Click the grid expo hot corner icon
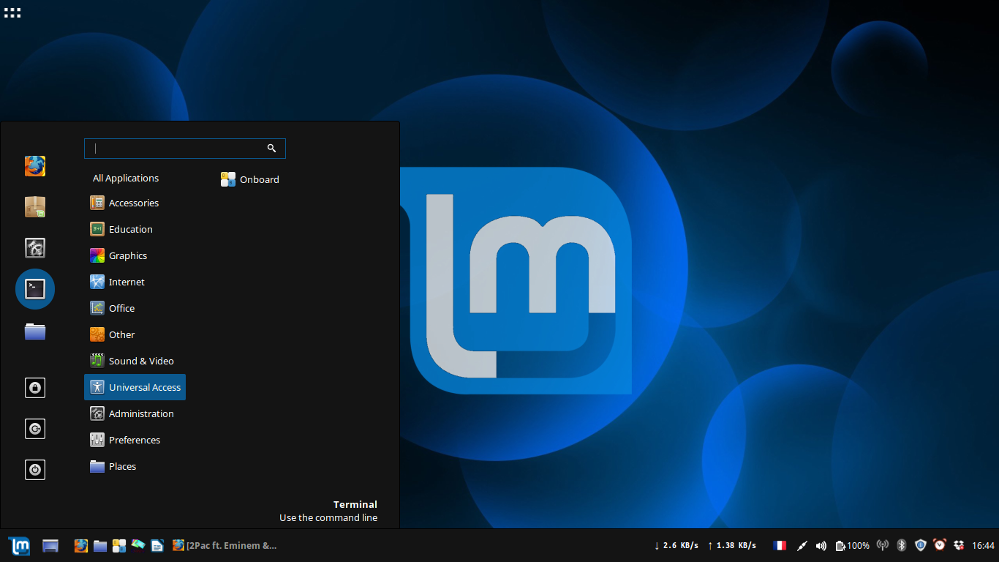The height and width of the screenshot is (562, 999). pyautogui.click(x=12, y=13)
